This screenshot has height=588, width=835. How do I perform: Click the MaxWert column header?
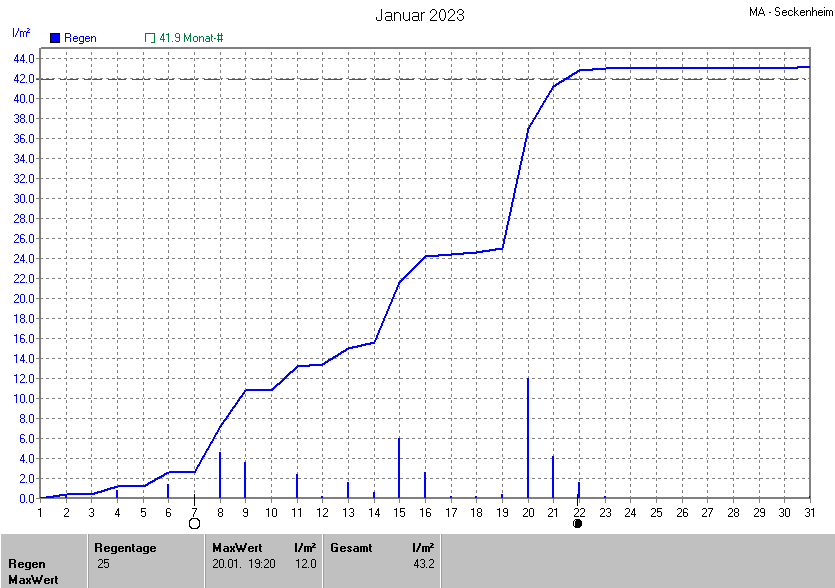pyautogui.click(x=236, y=547)
